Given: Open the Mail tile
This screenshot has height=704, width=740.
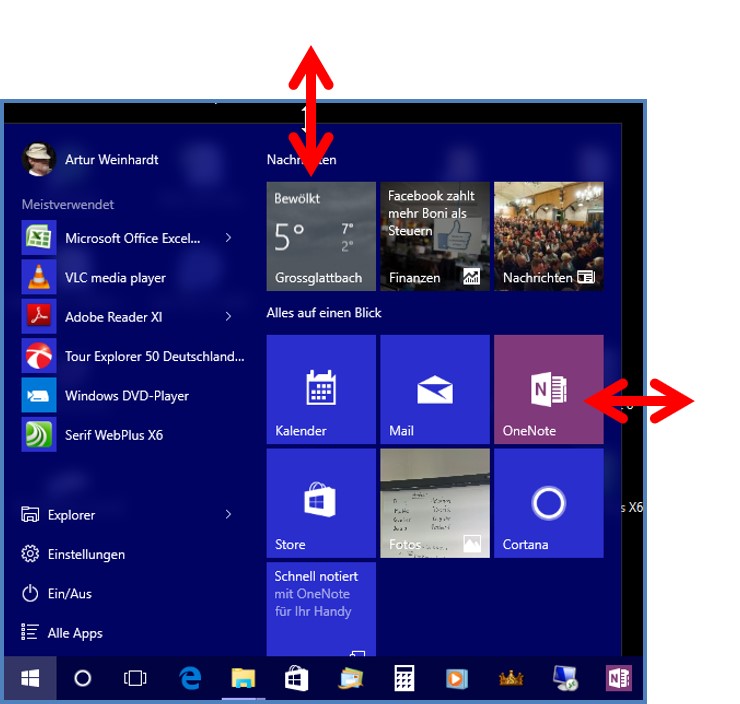Looking at the screenshot, I should tap(435, 389).
